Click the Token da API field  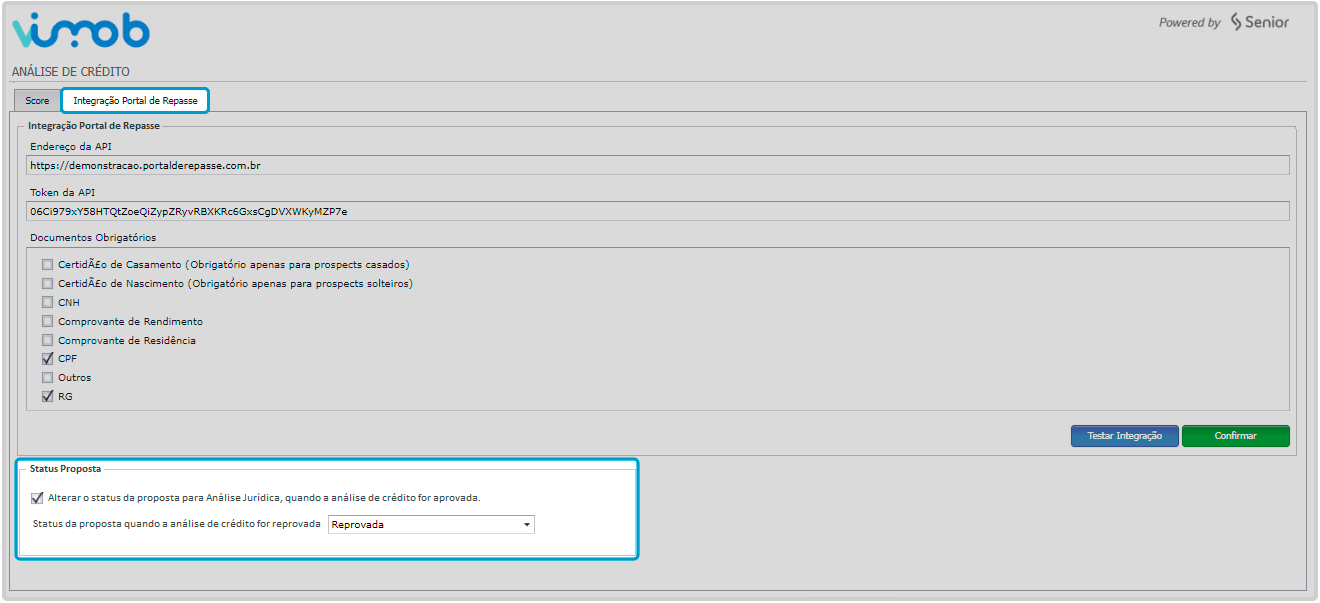(658, 211)
